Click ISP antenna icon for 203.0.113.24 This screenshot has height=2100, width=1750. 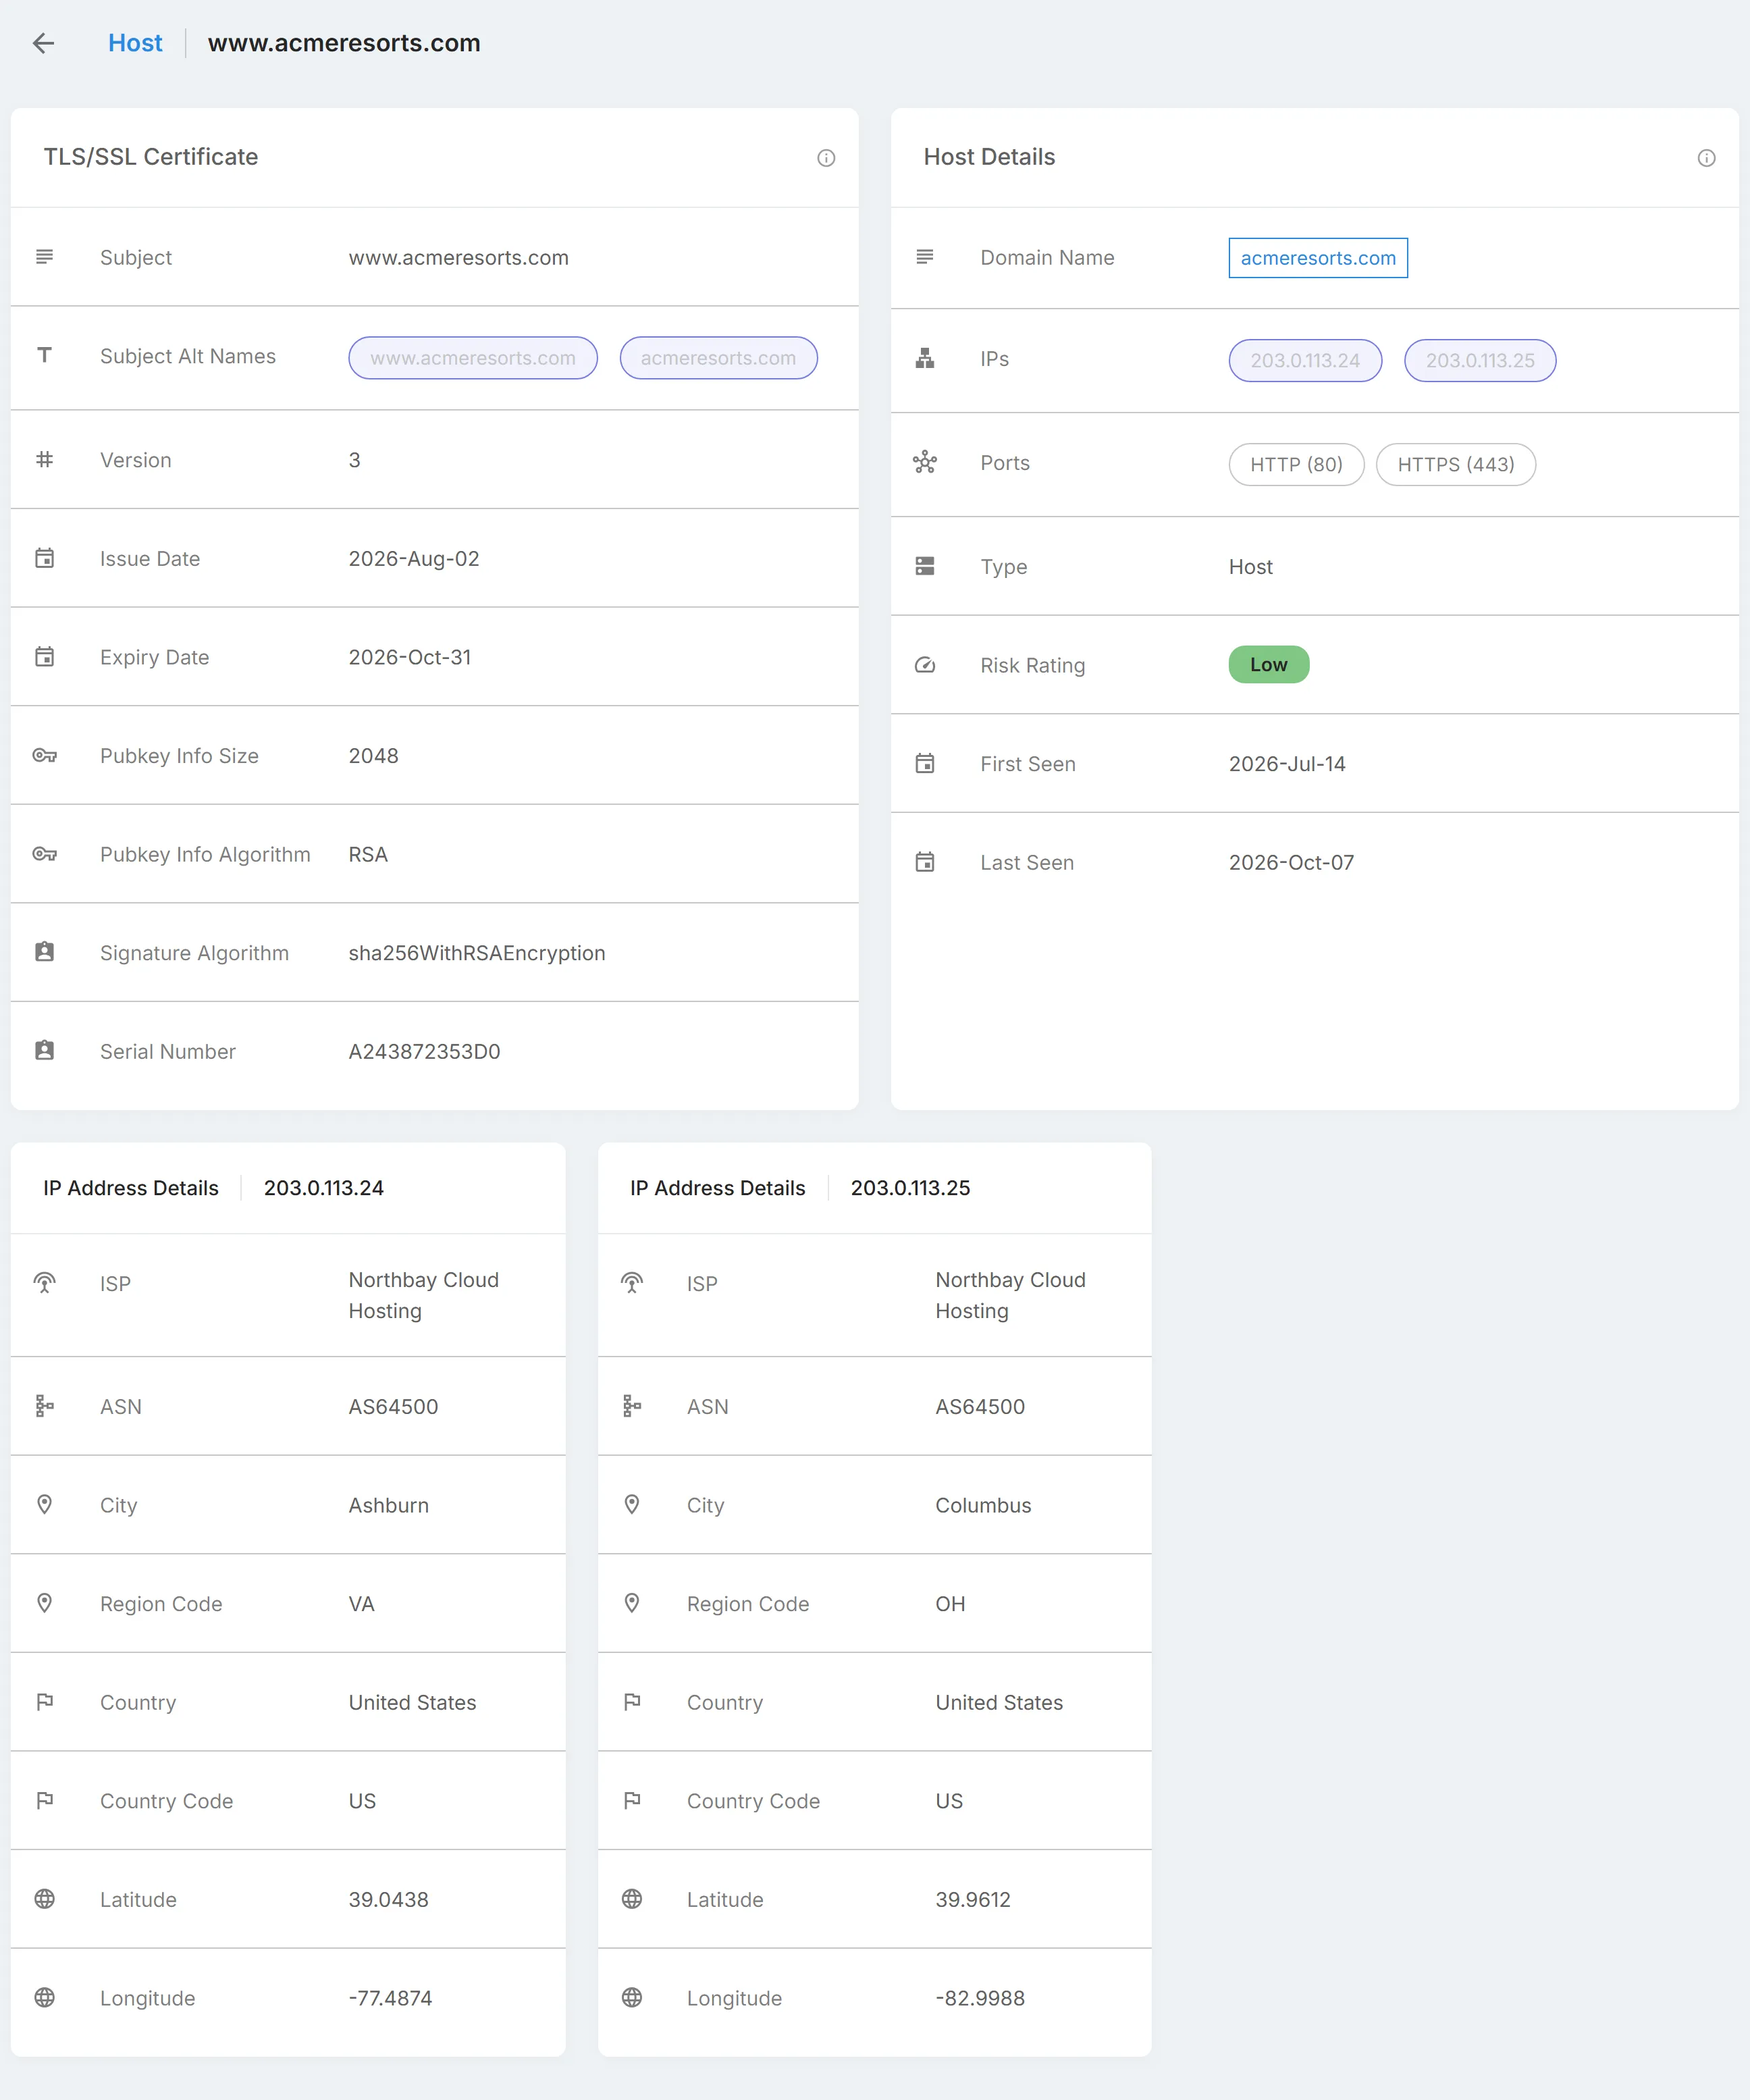click(44, 1282)
